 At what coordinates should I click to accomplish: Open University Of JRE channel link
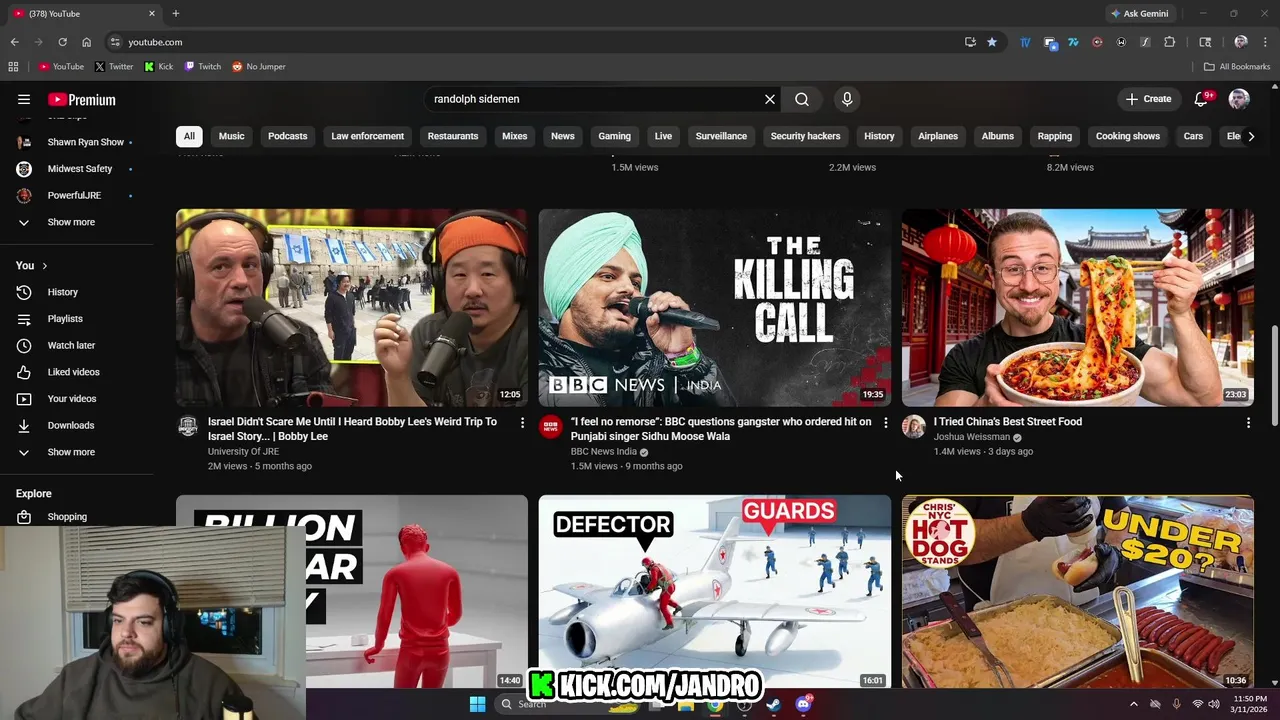point(243,452)
